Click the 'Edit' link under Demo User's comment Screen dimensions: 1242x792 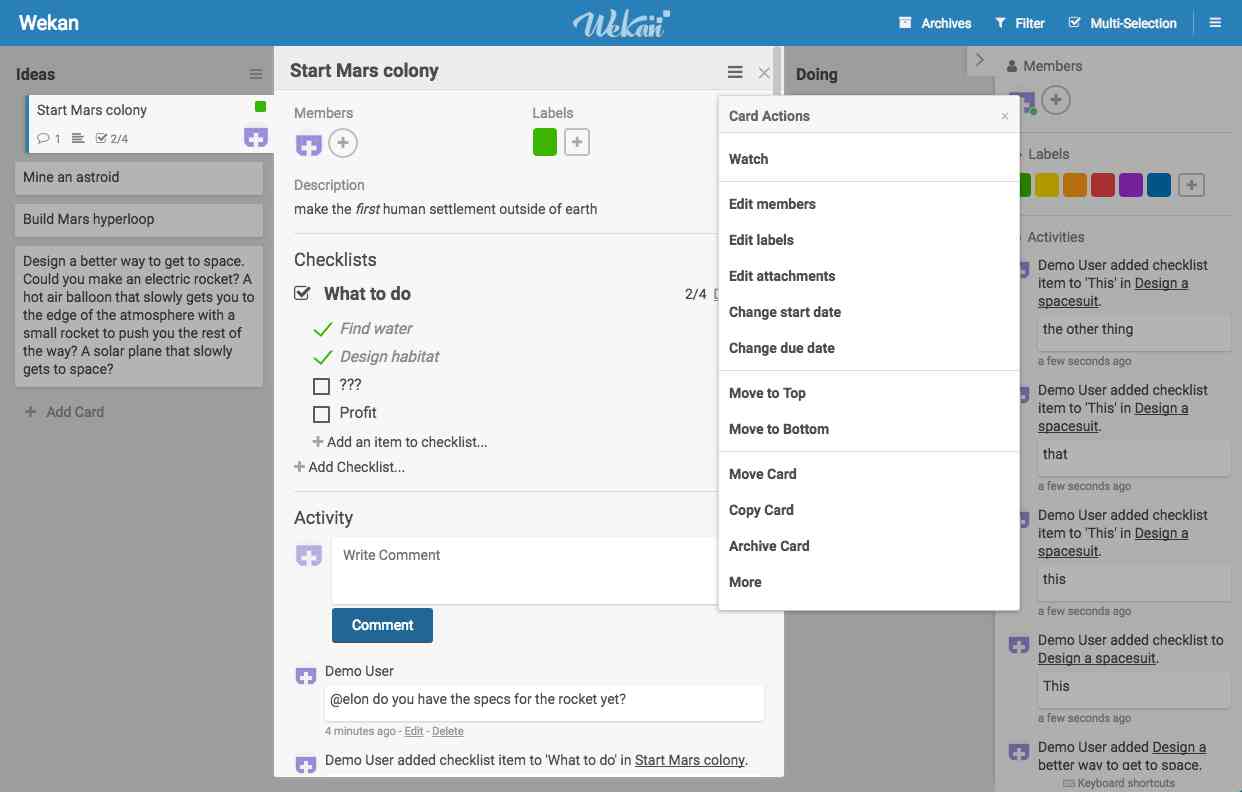click(x=413, y=731)
